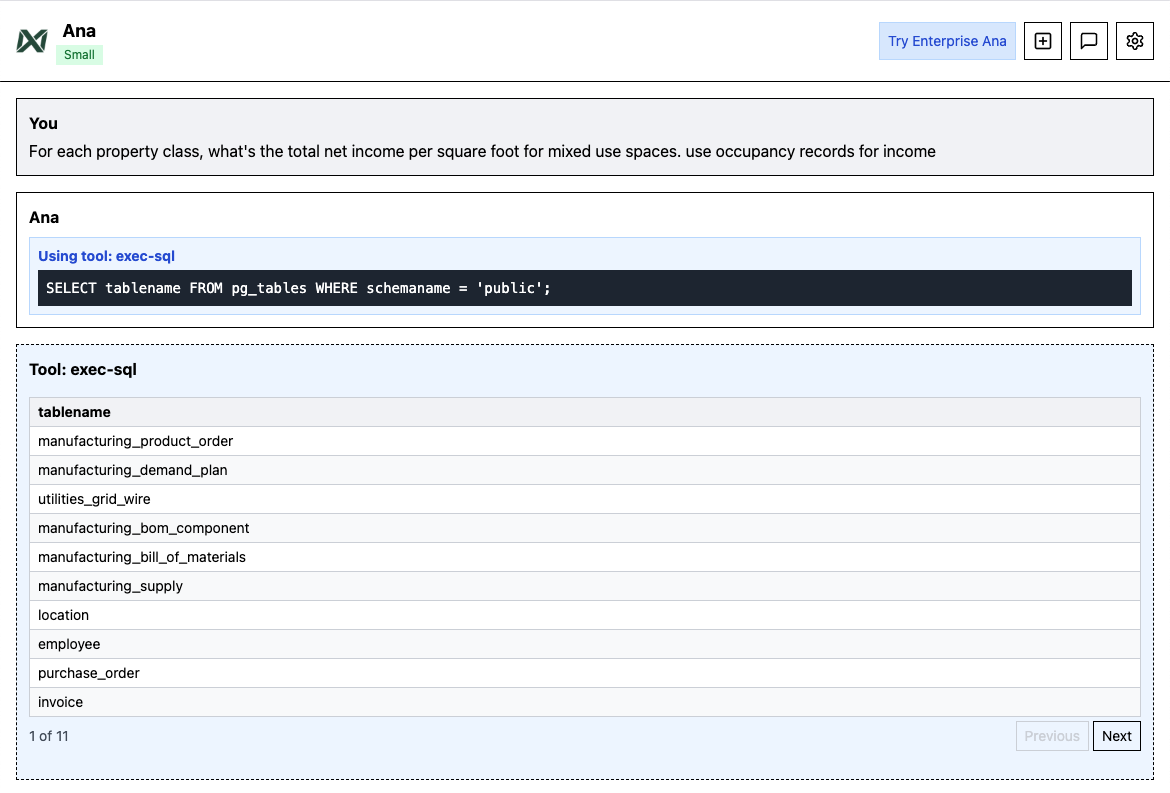The height and width of the screenshot is (793, 1170).
Task: Select the manufacturing_bom_component row
Action: pos(143,528)
